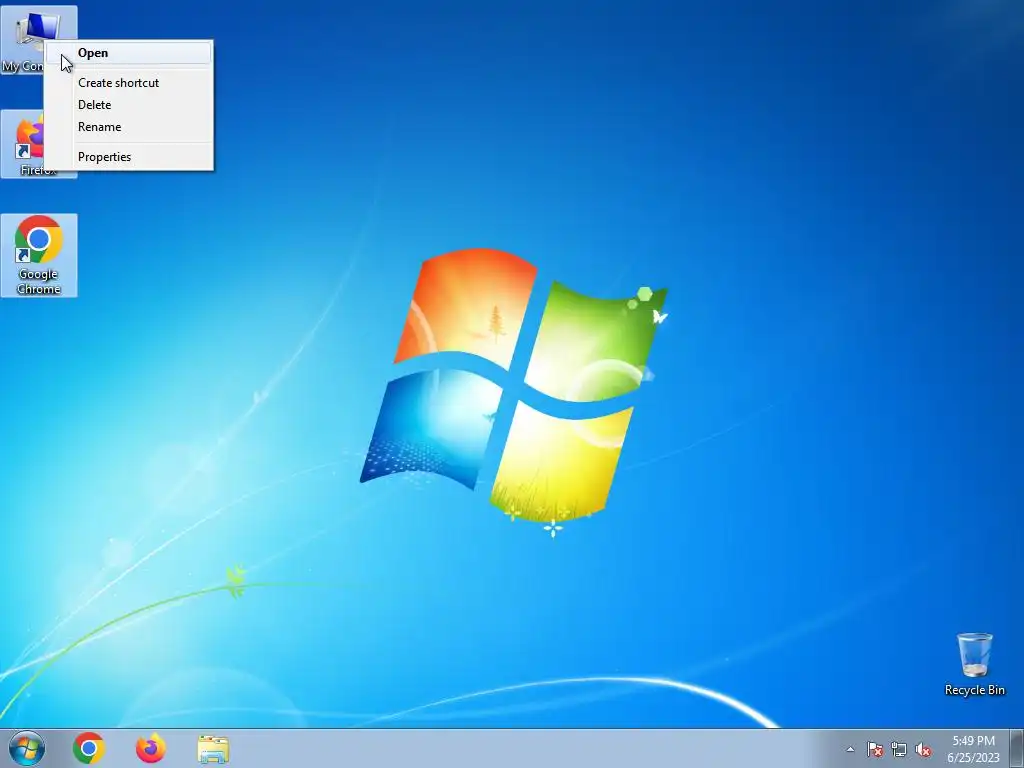Show hidden system tray icons
The height and width of the screenshot is (768, 1024).
pos(850,749)
